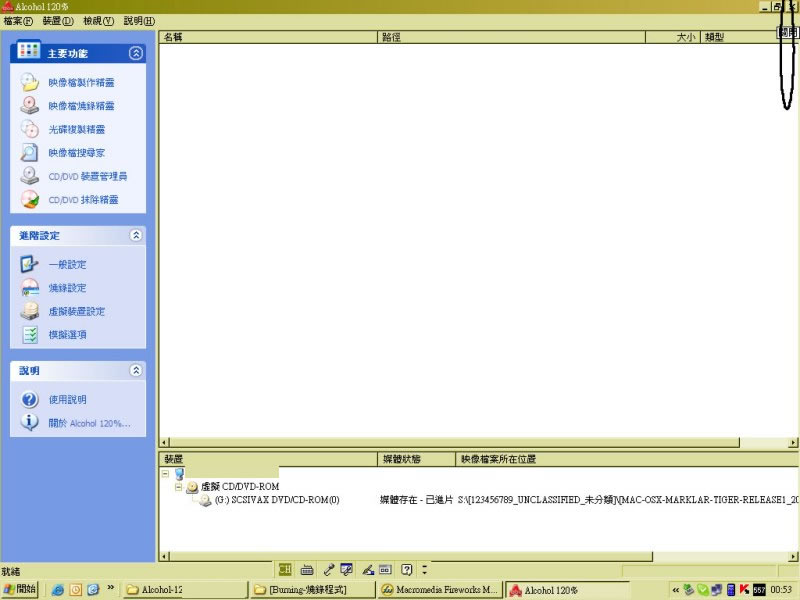This screenshot has width=800, height=600.
Task: Click the 媒體狀態 column header
Action: click(x=416, y=459)
